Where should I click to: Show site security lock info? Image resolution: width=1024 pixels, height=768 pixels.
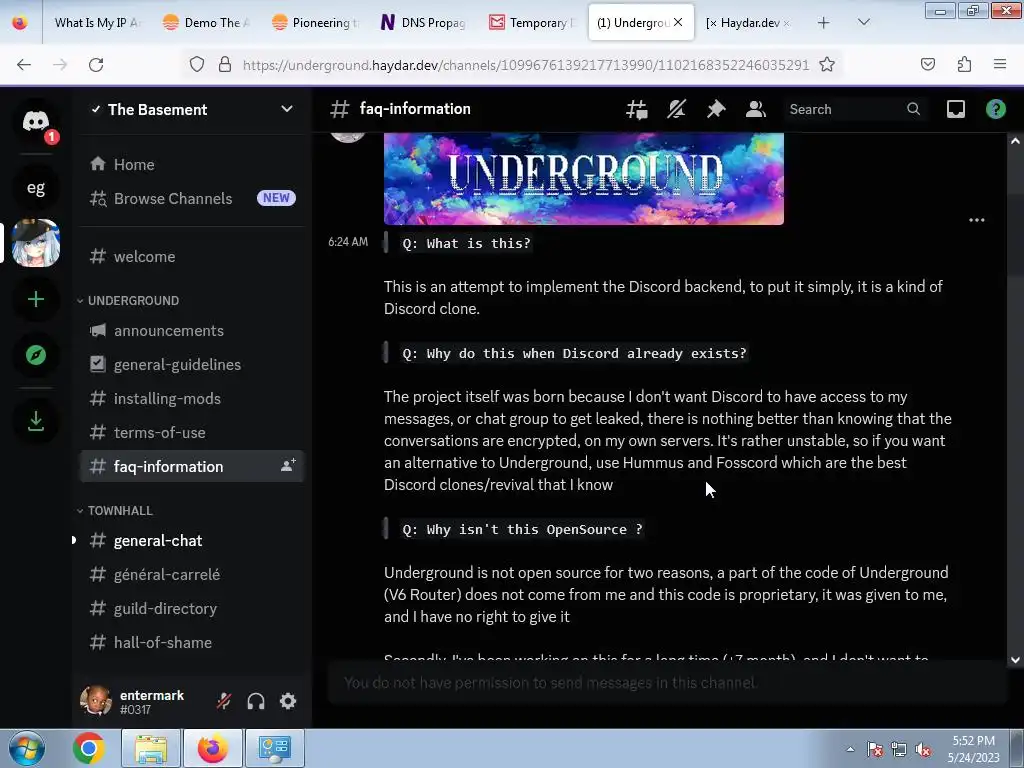pyautogui.click(x=225, y=65)
